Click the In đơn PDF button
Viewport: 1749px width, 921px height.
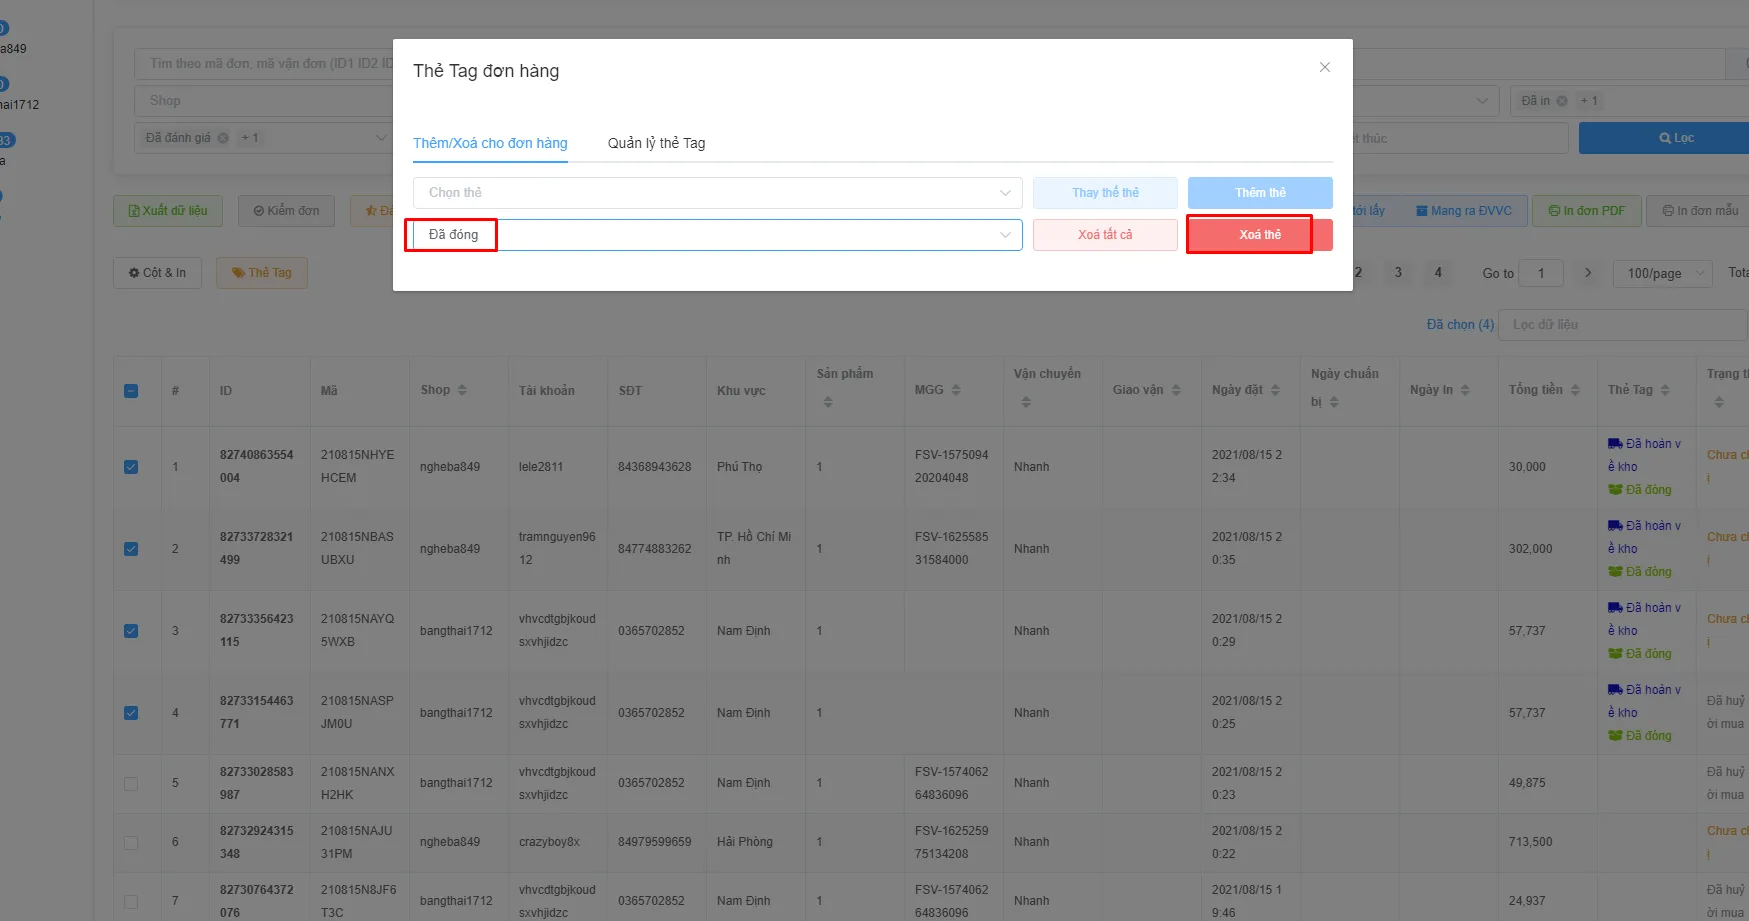tap(1587, 211)
